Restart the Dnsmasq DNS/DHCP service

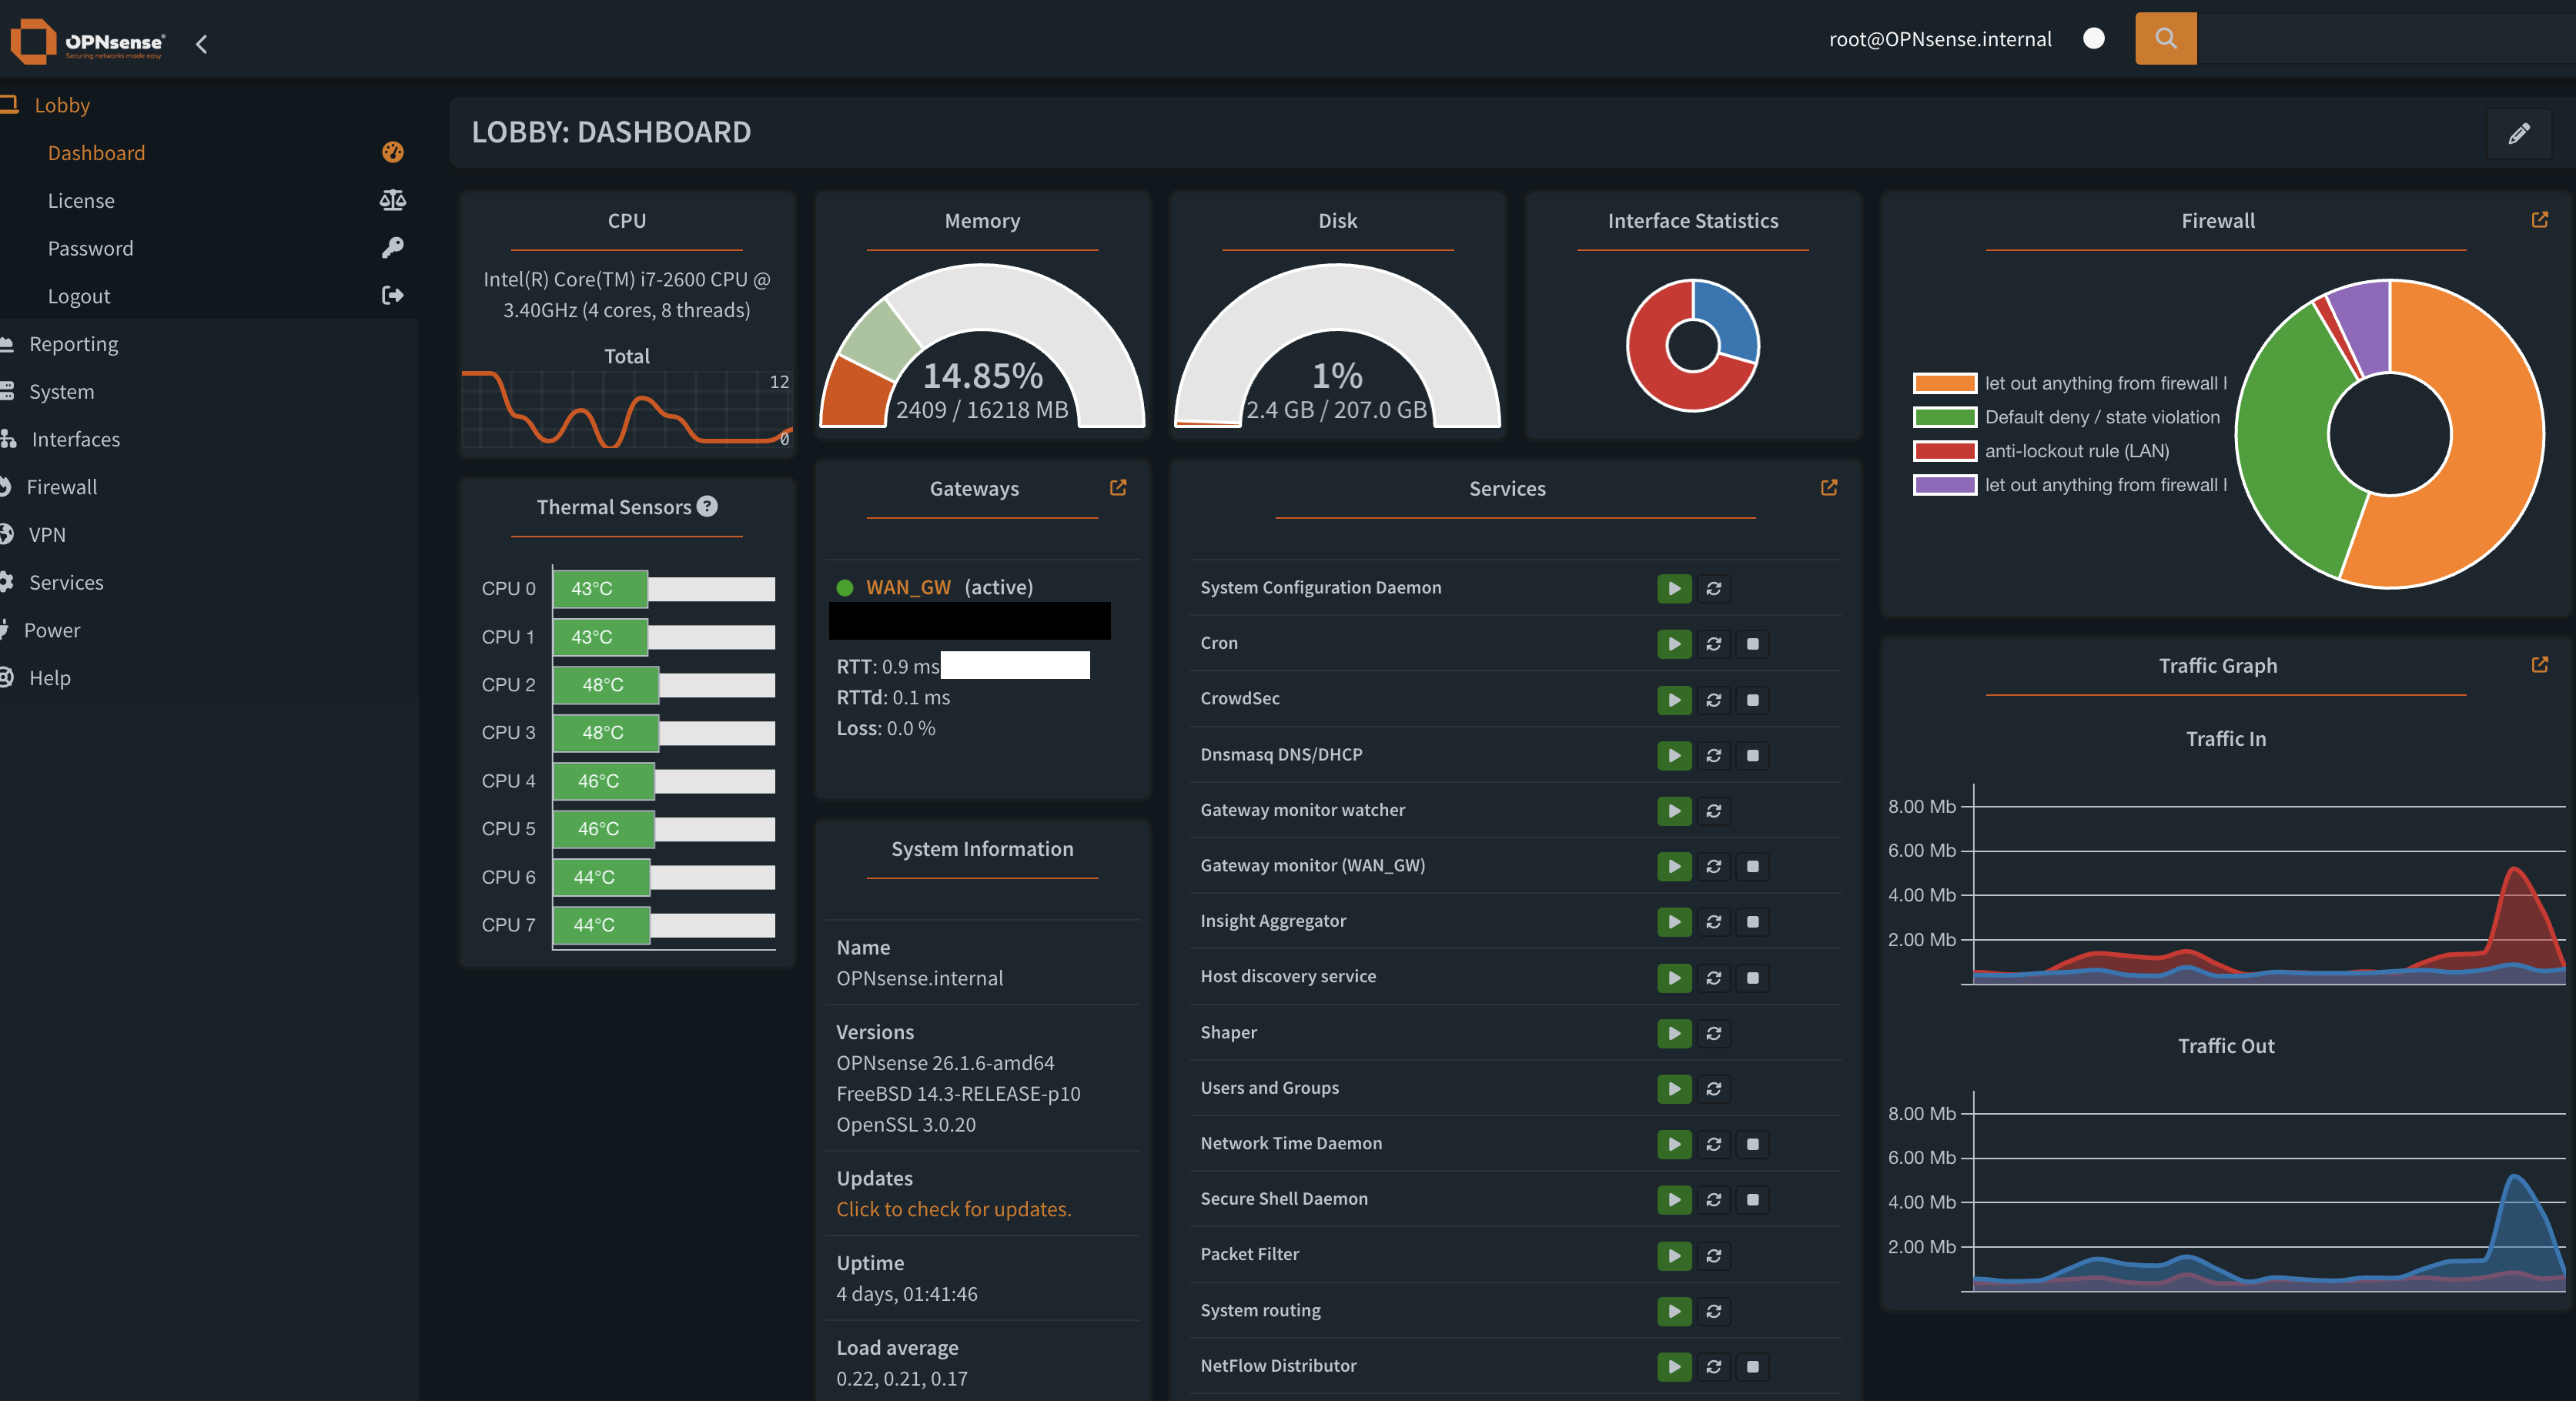[1713, 755]
